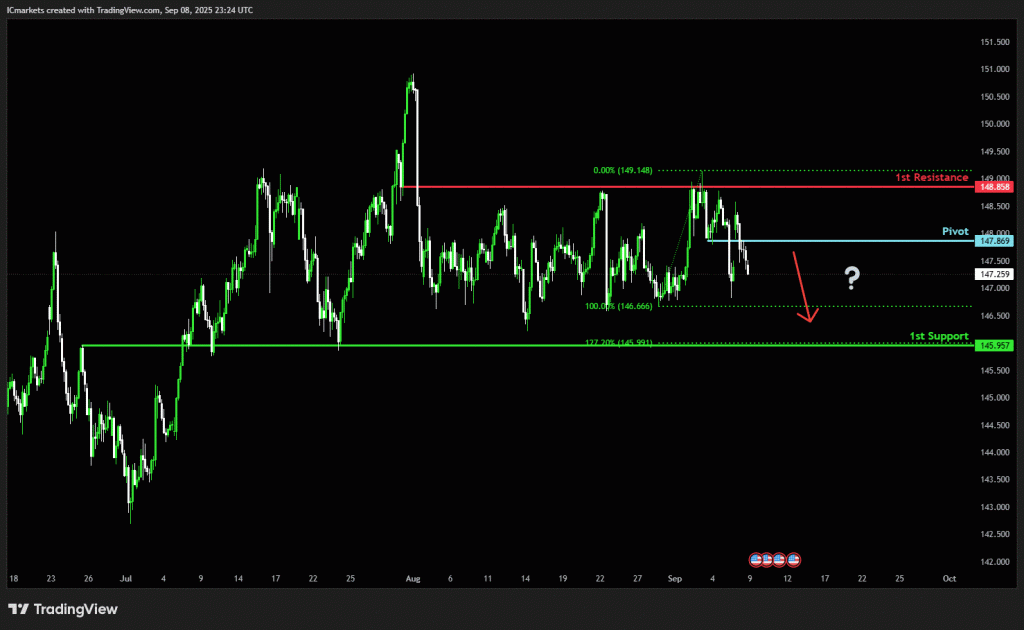Click the 151.500 price axis label
This screenshot has height=630, width=1024.
point(994,42)
